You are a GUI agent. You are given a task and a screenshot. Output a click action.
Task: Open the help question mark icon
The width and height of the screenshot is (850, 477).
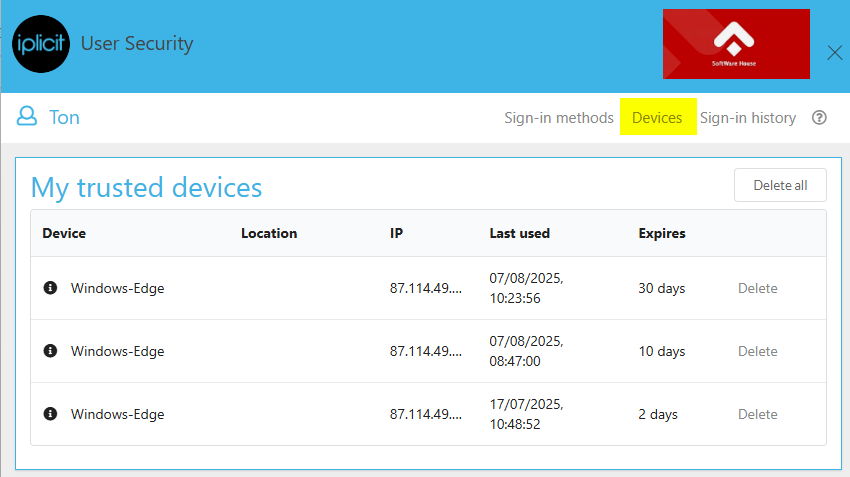pos(819,118)
